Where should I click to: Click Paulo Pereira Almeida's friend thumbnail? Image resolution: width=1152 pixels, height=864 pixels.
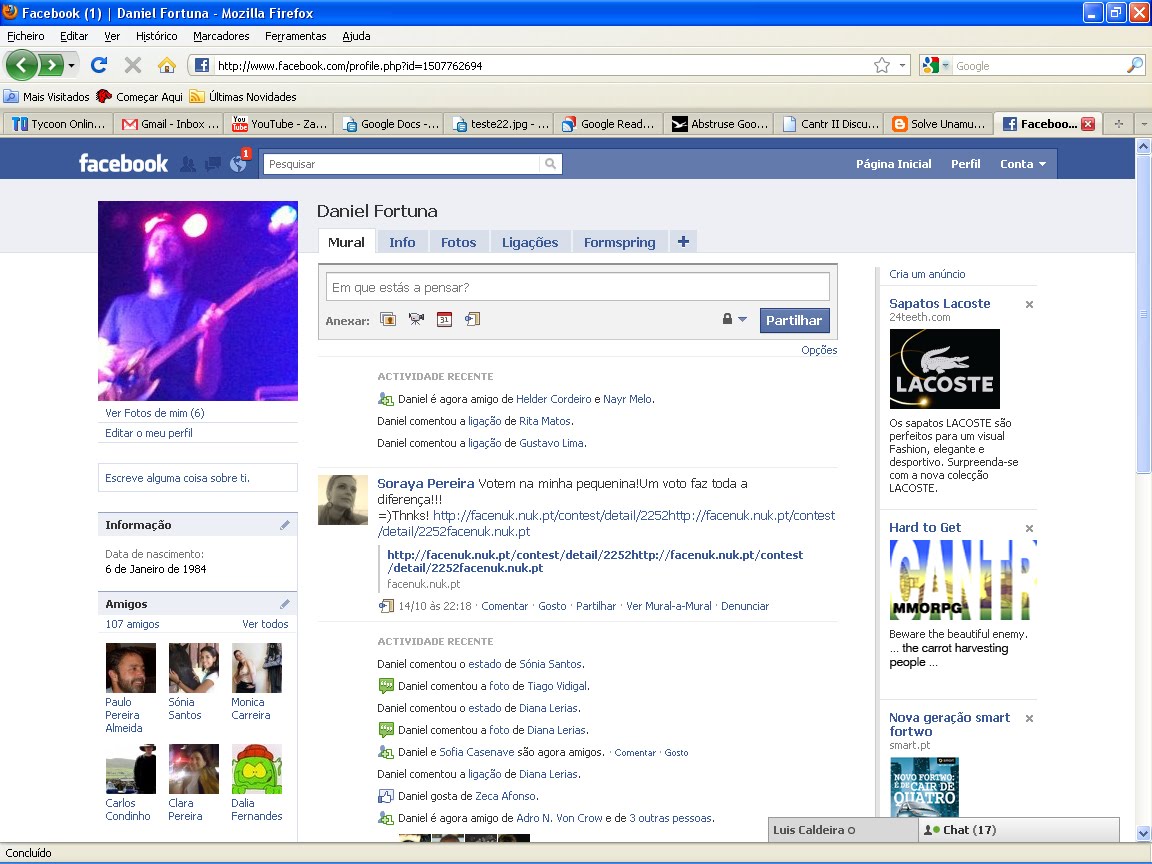[131, 668]
